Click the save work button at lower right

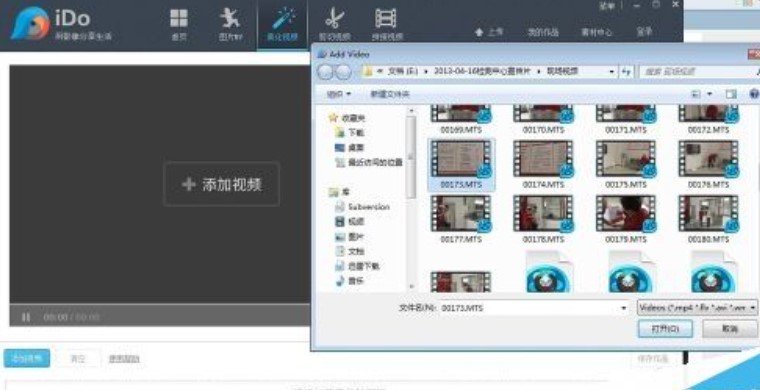653,359
